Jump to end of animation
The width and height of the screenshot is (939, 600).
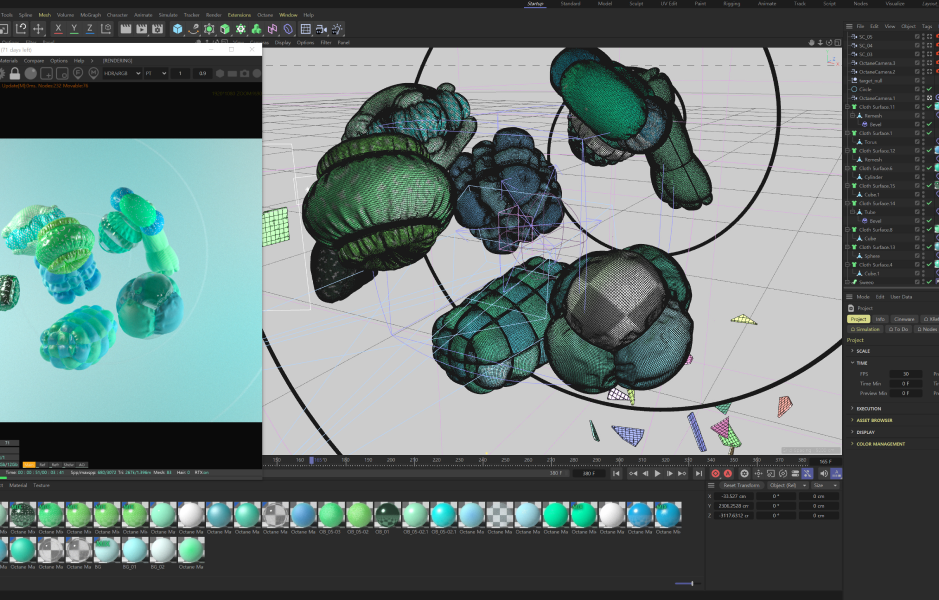pos(698,473)
